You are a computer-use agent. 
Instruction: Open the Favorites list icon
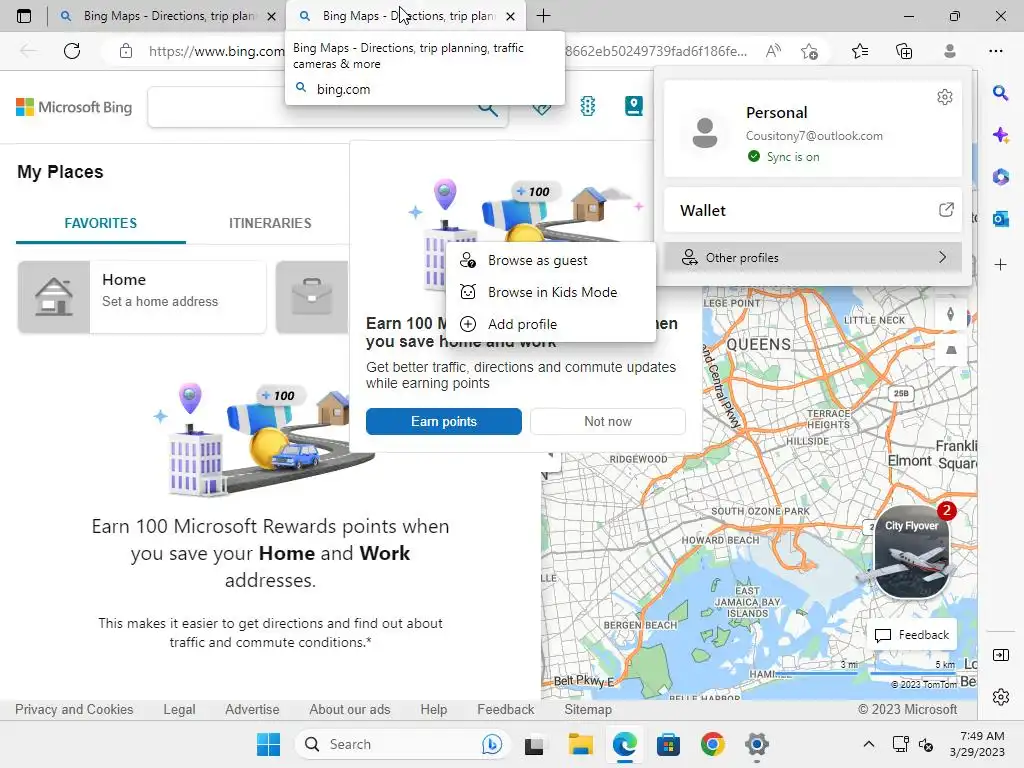[x=860, y=51]
